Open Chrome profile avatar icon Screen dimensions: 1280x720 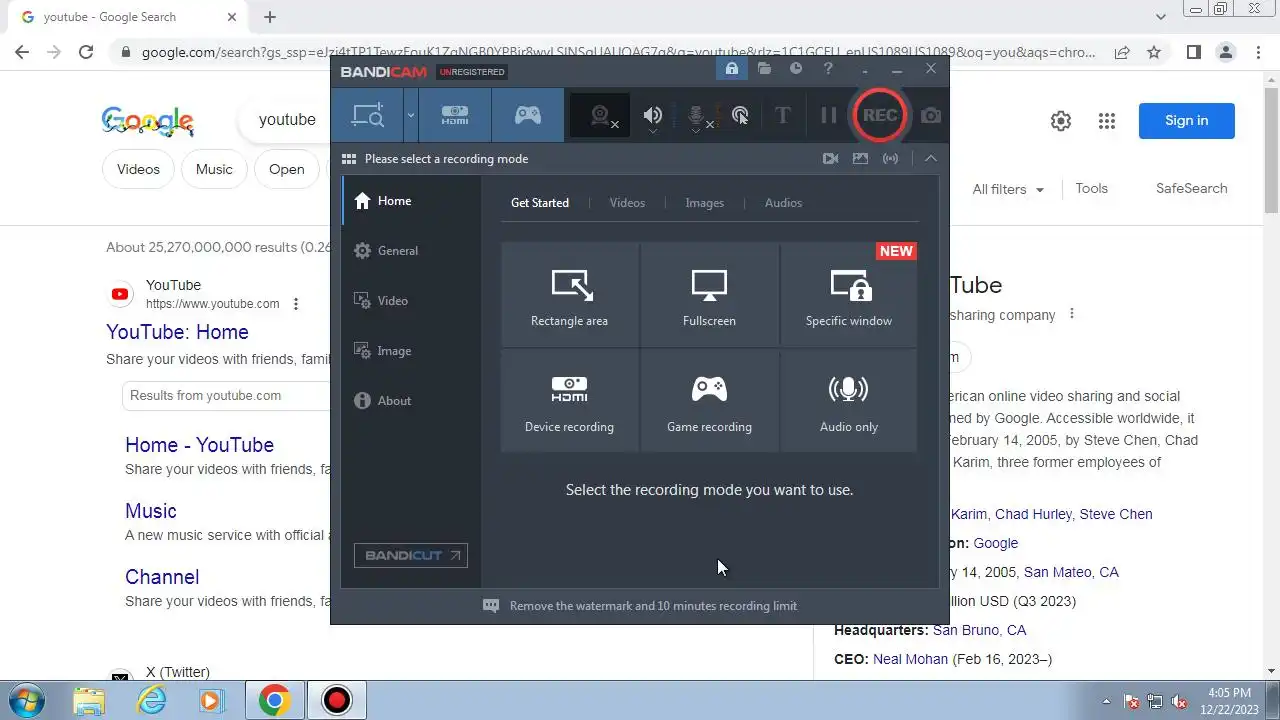(x=1226, y=53)
